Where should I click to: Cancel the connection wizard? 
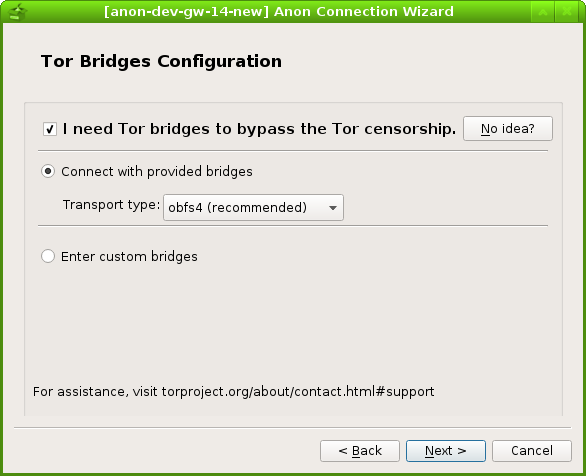click(532, 451)
